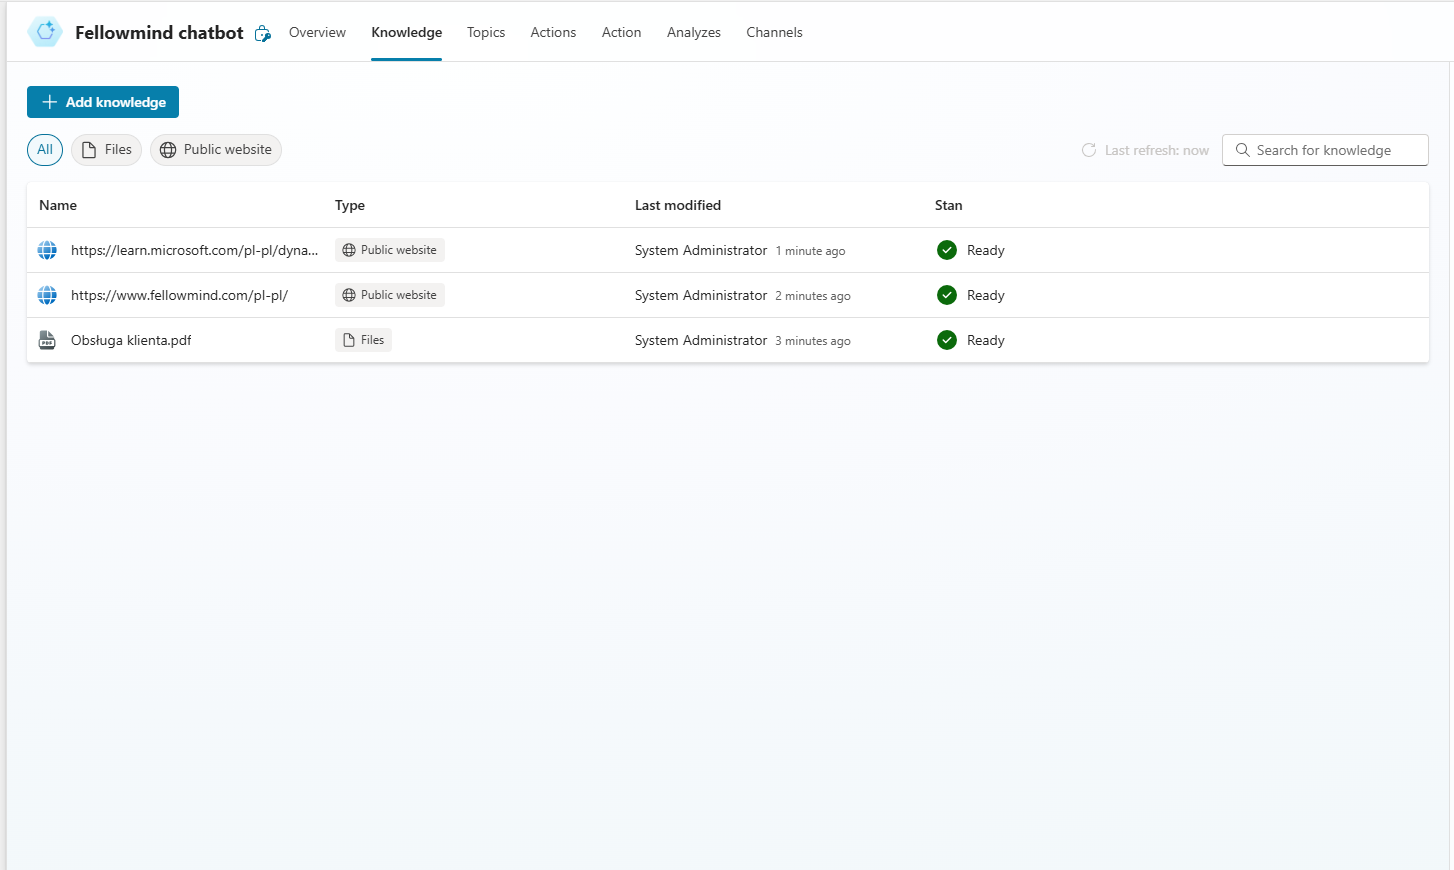Click Last refresh: now text
1454x870 pixels.
tap(1157, 150)
